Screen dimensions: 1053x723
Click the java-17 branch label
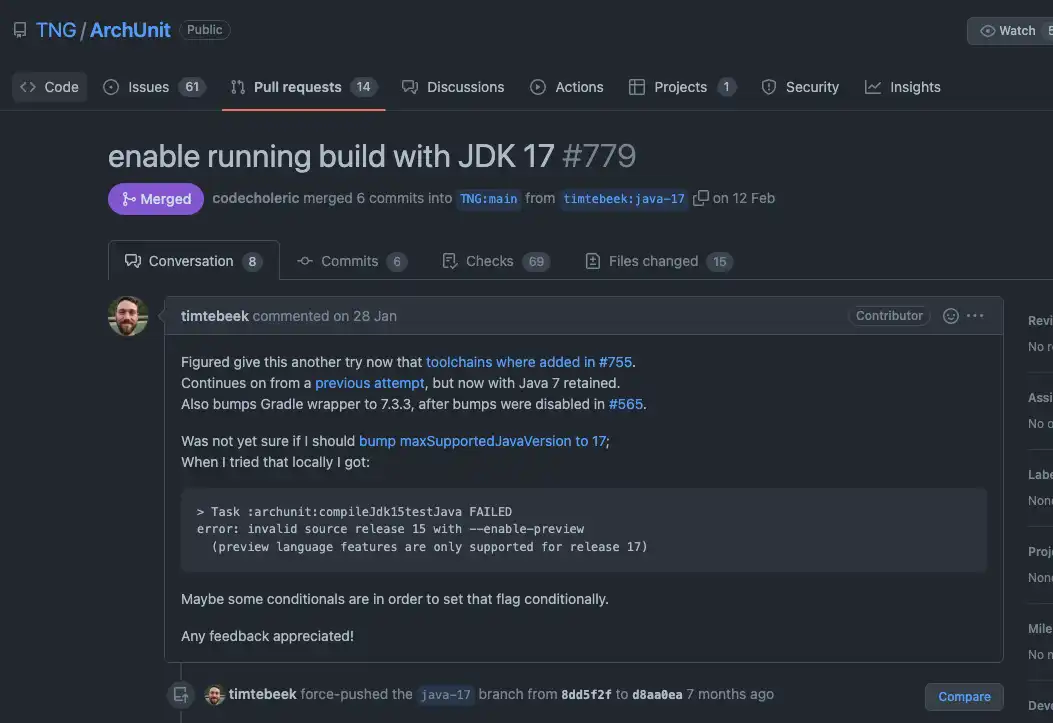[445, 695]
